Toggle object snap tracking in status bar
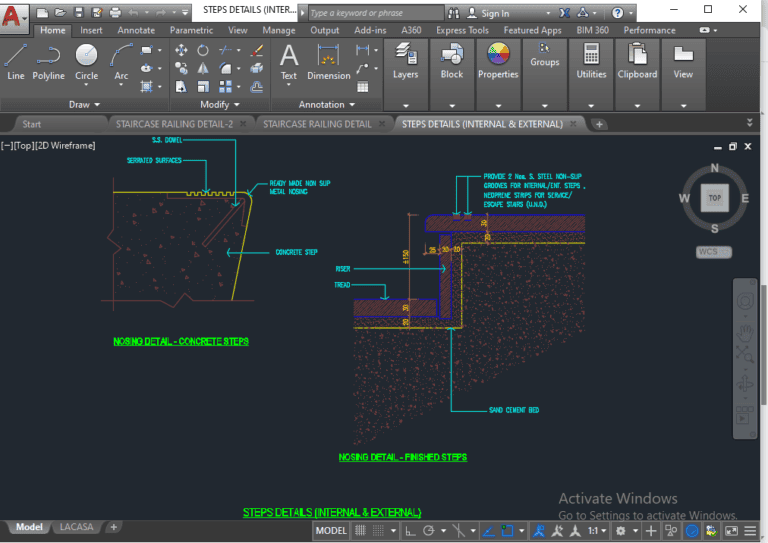 click(x=488, y=531)
